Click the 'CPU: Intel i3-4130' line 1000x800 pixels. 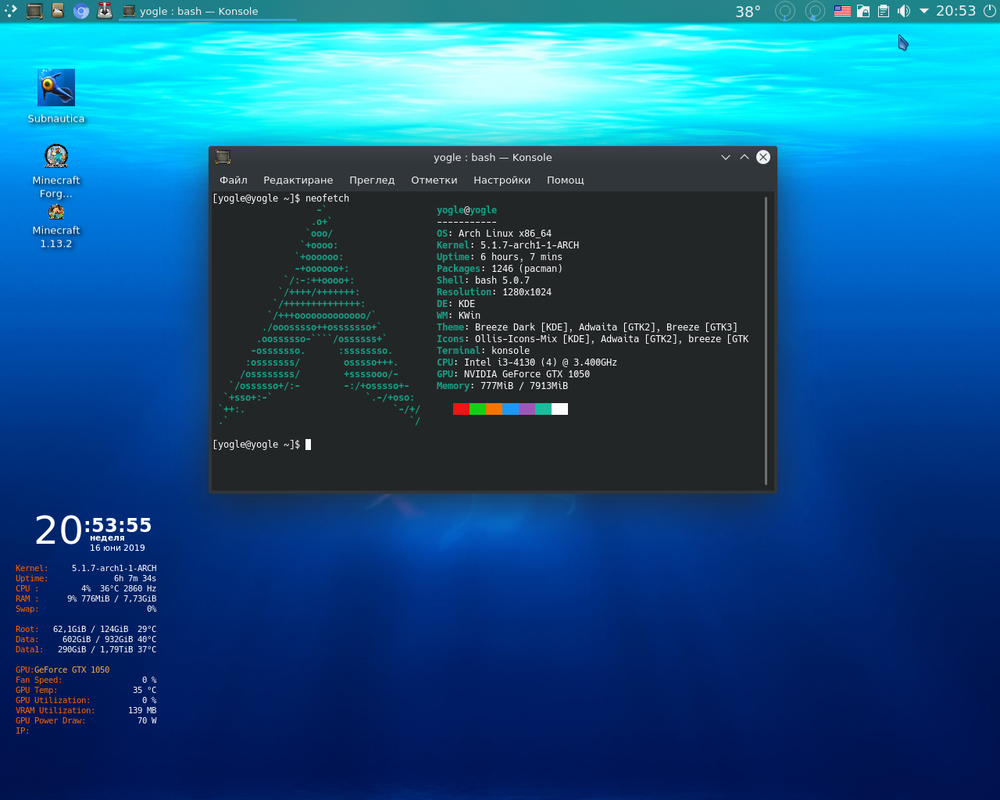point(527,362)
